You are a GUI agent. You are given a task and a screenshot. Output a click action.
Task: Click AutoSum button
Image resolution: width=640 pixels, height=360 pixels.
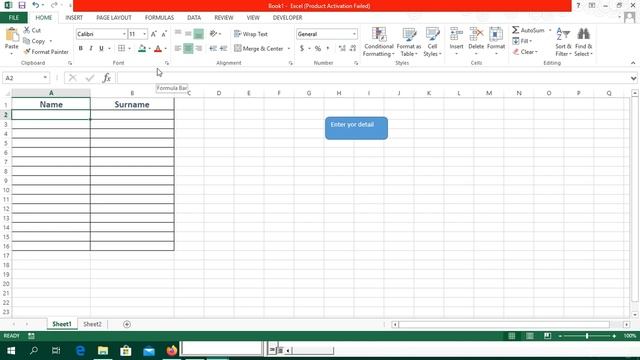click(529, 30)
